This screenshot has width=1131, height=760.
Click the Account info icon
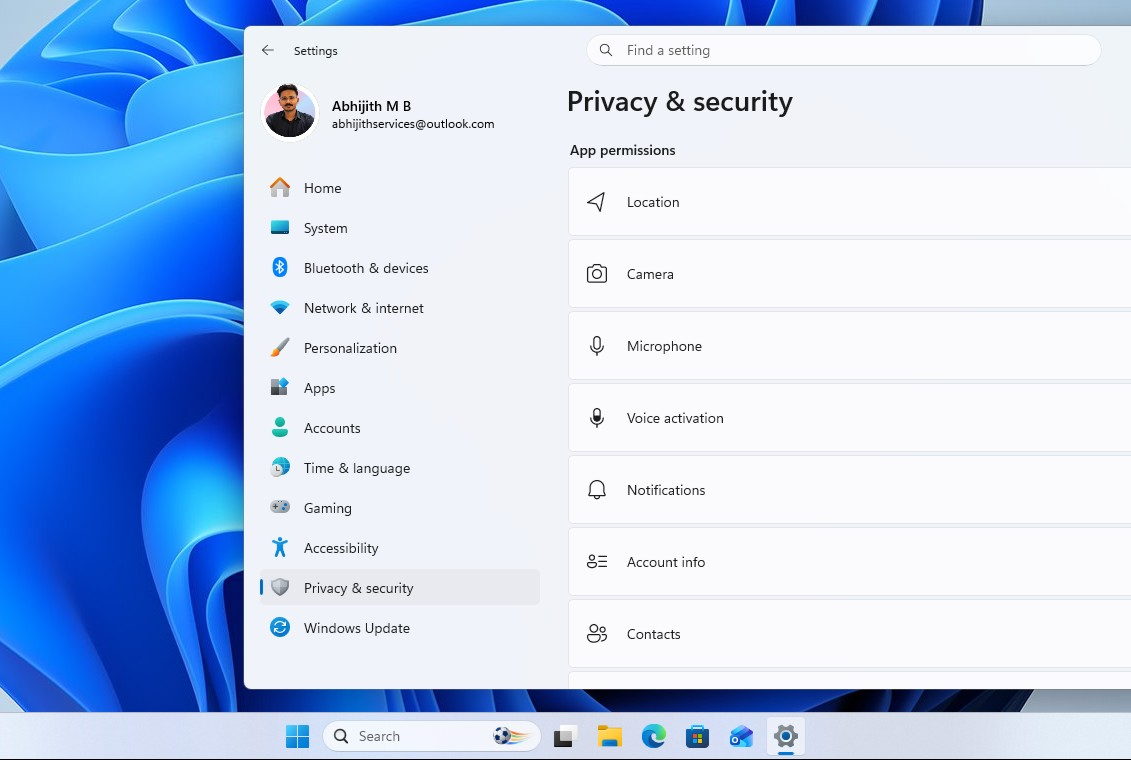click(597, 562)
